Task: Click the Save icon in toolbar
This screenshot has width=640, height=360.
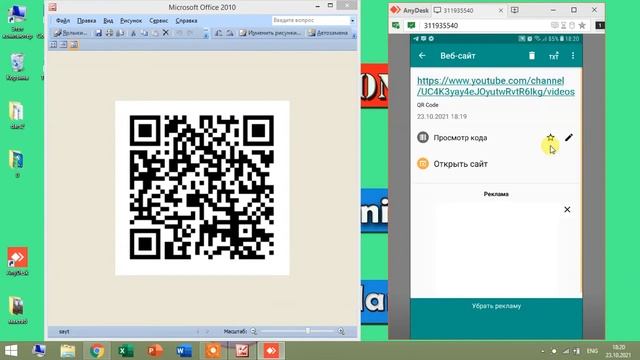Action: (x=98, y=33)
